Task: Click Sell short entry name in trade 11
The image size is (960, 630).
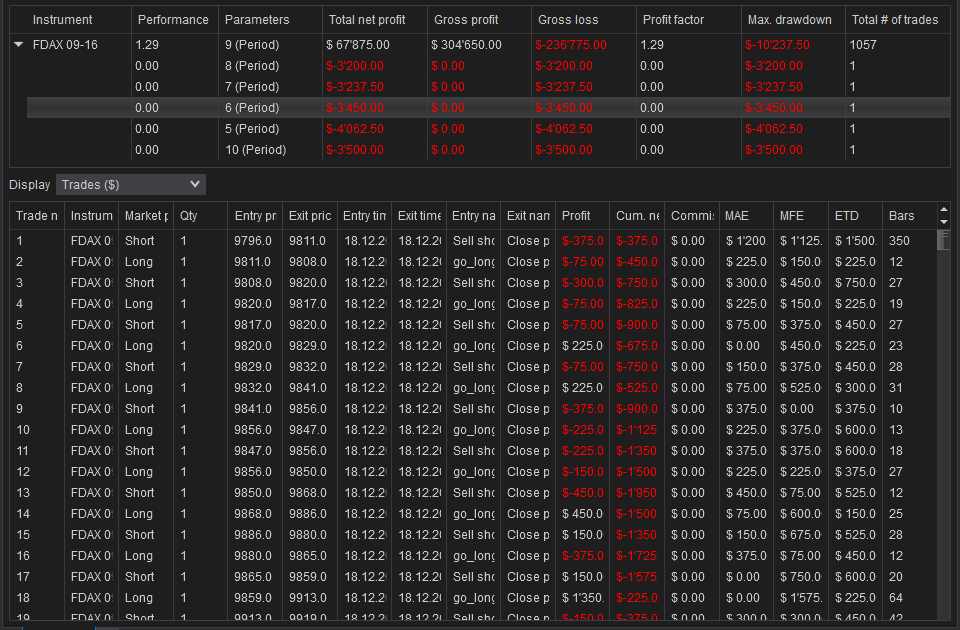Action: pyautogui.click(x=473, y=451)
